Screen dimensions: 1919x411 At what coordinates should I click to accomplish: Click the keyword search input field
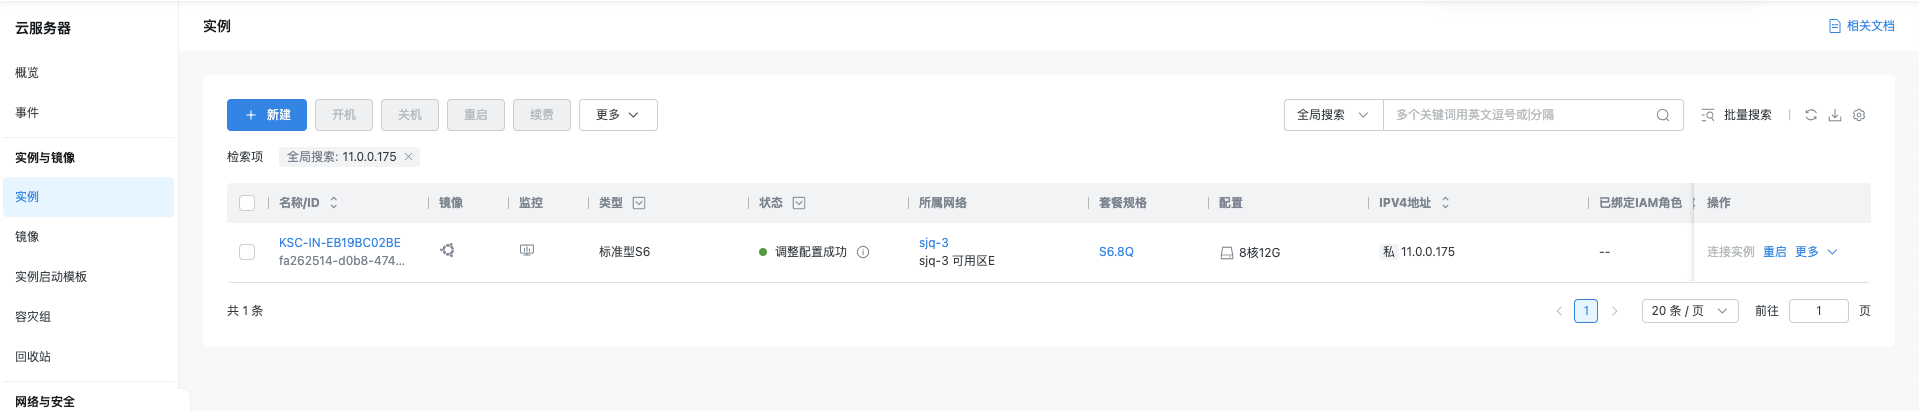tap(1520, 115)
